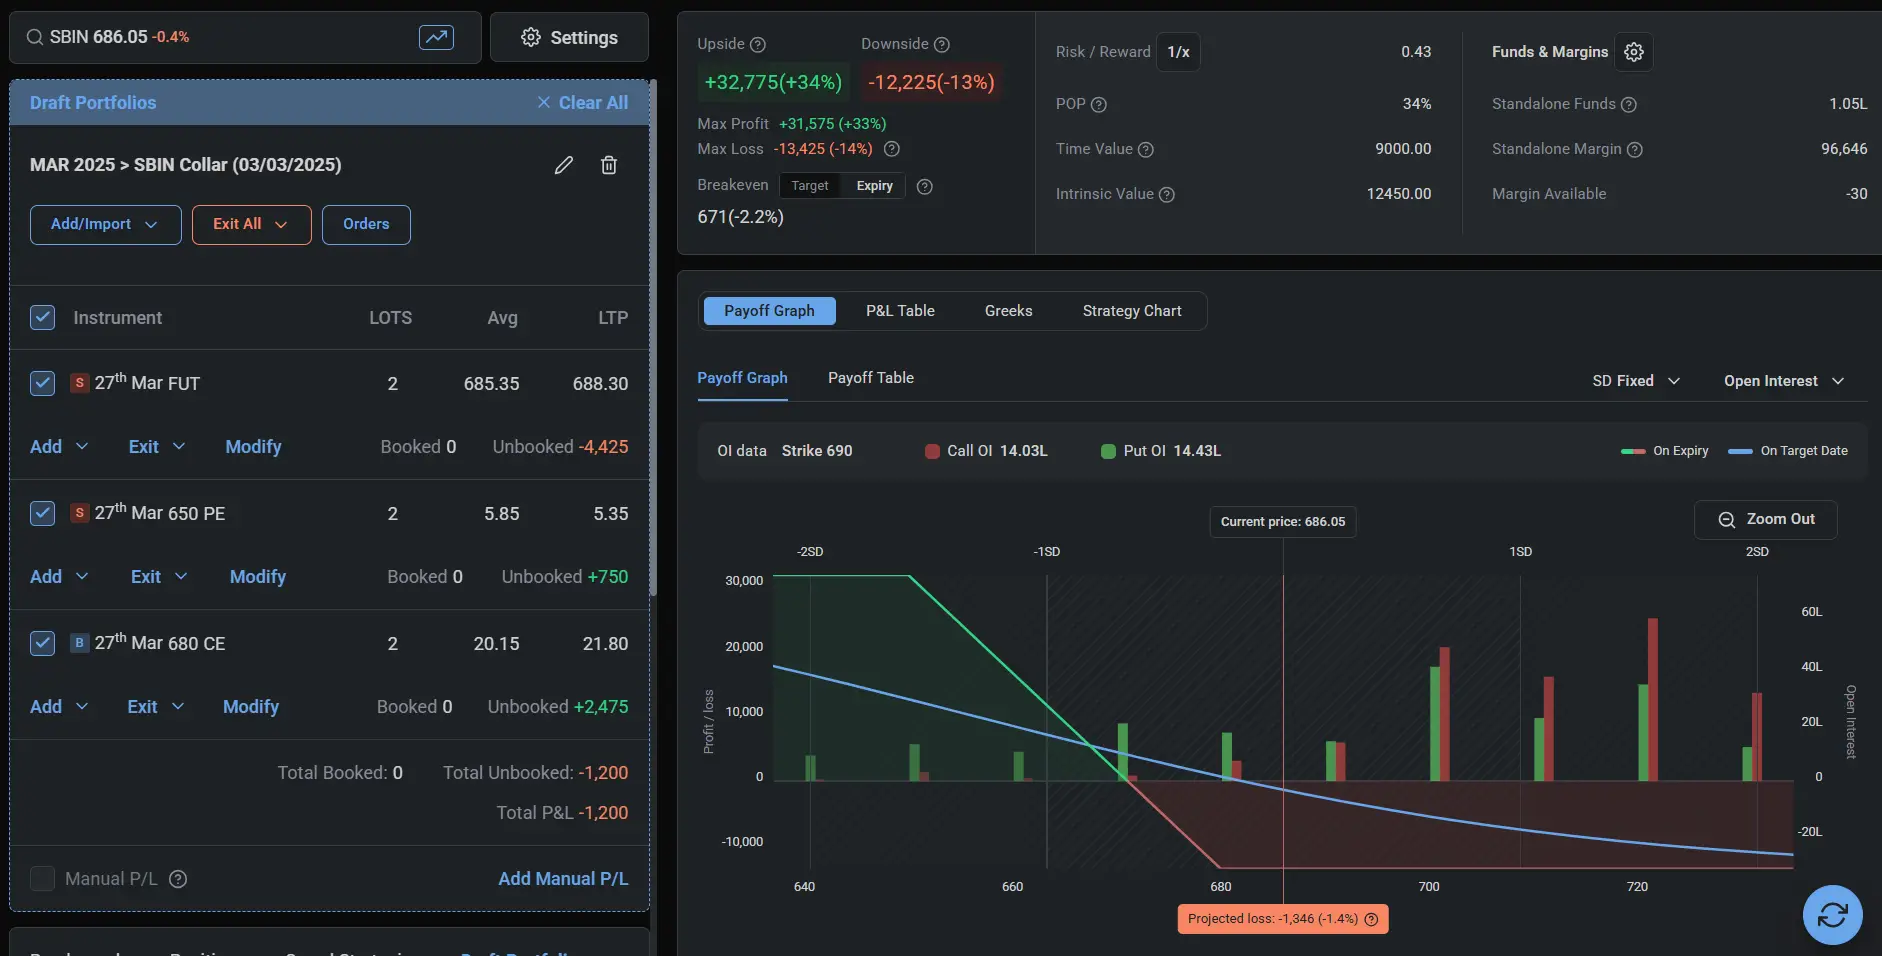Click the On Expiry legend line
The height and width of the screenshot is (956, 1882).
[x=1633, y=451]
